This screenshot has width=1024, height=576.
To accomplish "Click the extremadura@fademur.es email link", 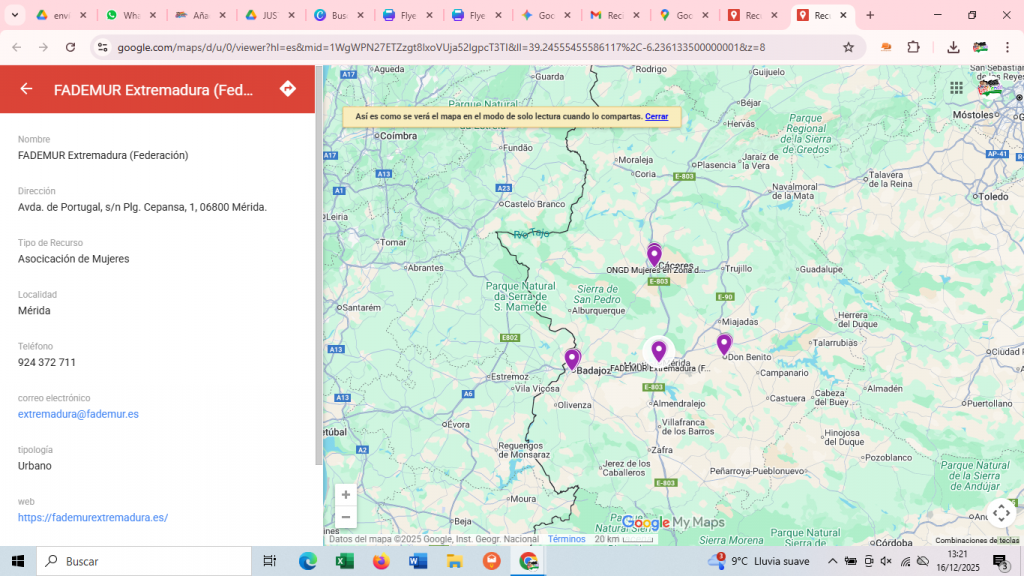I will click(x=78, y=414).
